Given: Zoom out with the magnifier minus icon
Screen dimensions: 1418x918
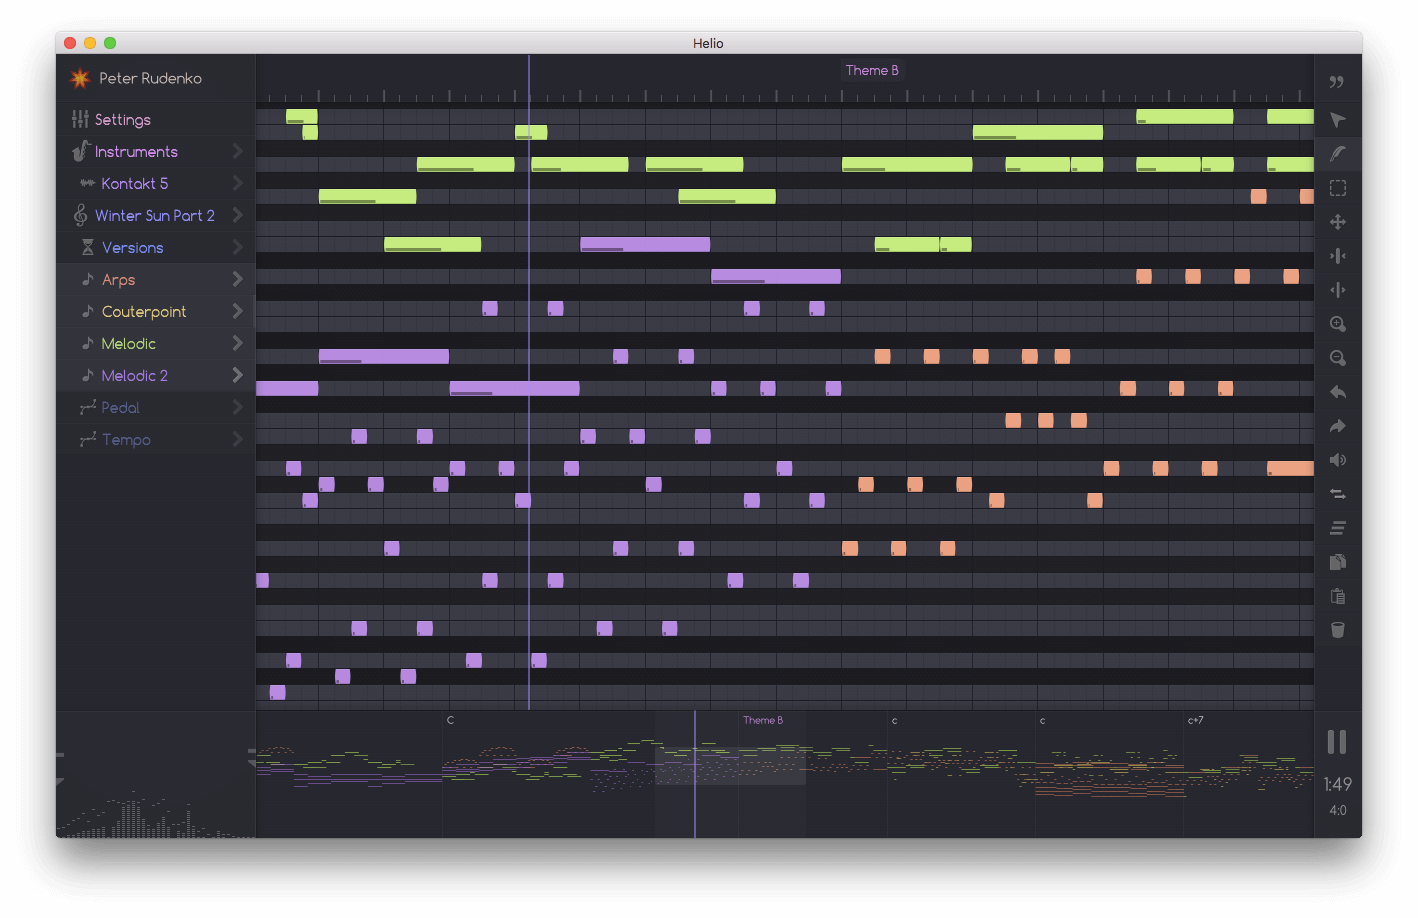Looking at the screenshot, I should click(x=1337, y=358).
